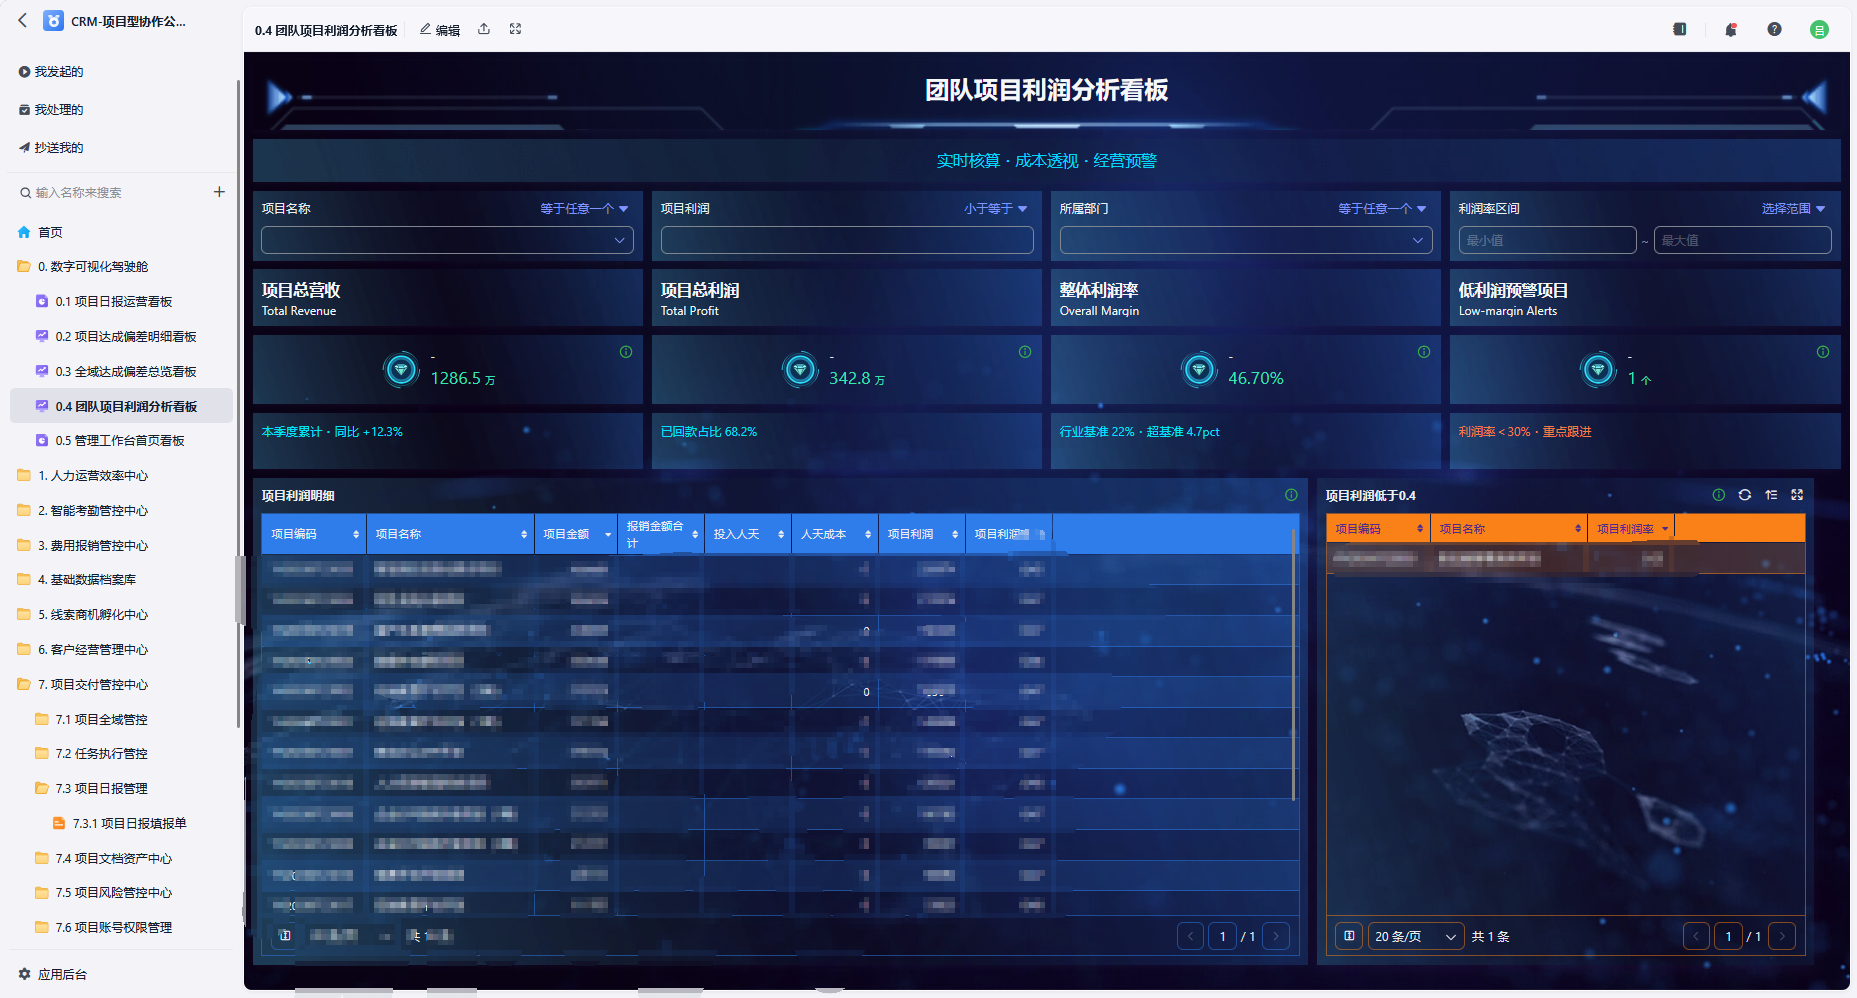The height and width of the screenshot is (998, 1857).
Task: Toggle sort on 项目编码 column in blue table
Action: click(x=356, y=534)
